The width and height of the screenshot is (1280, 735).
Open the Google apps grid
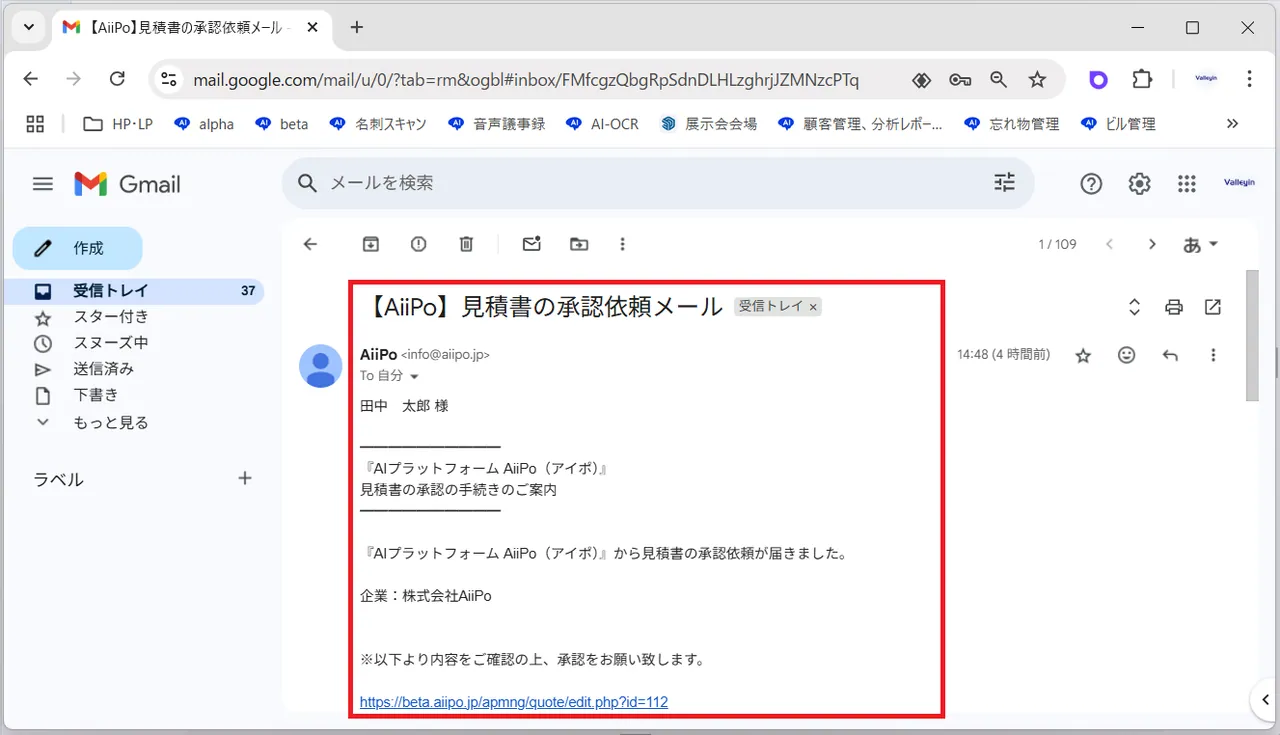tap(1187, 184)
